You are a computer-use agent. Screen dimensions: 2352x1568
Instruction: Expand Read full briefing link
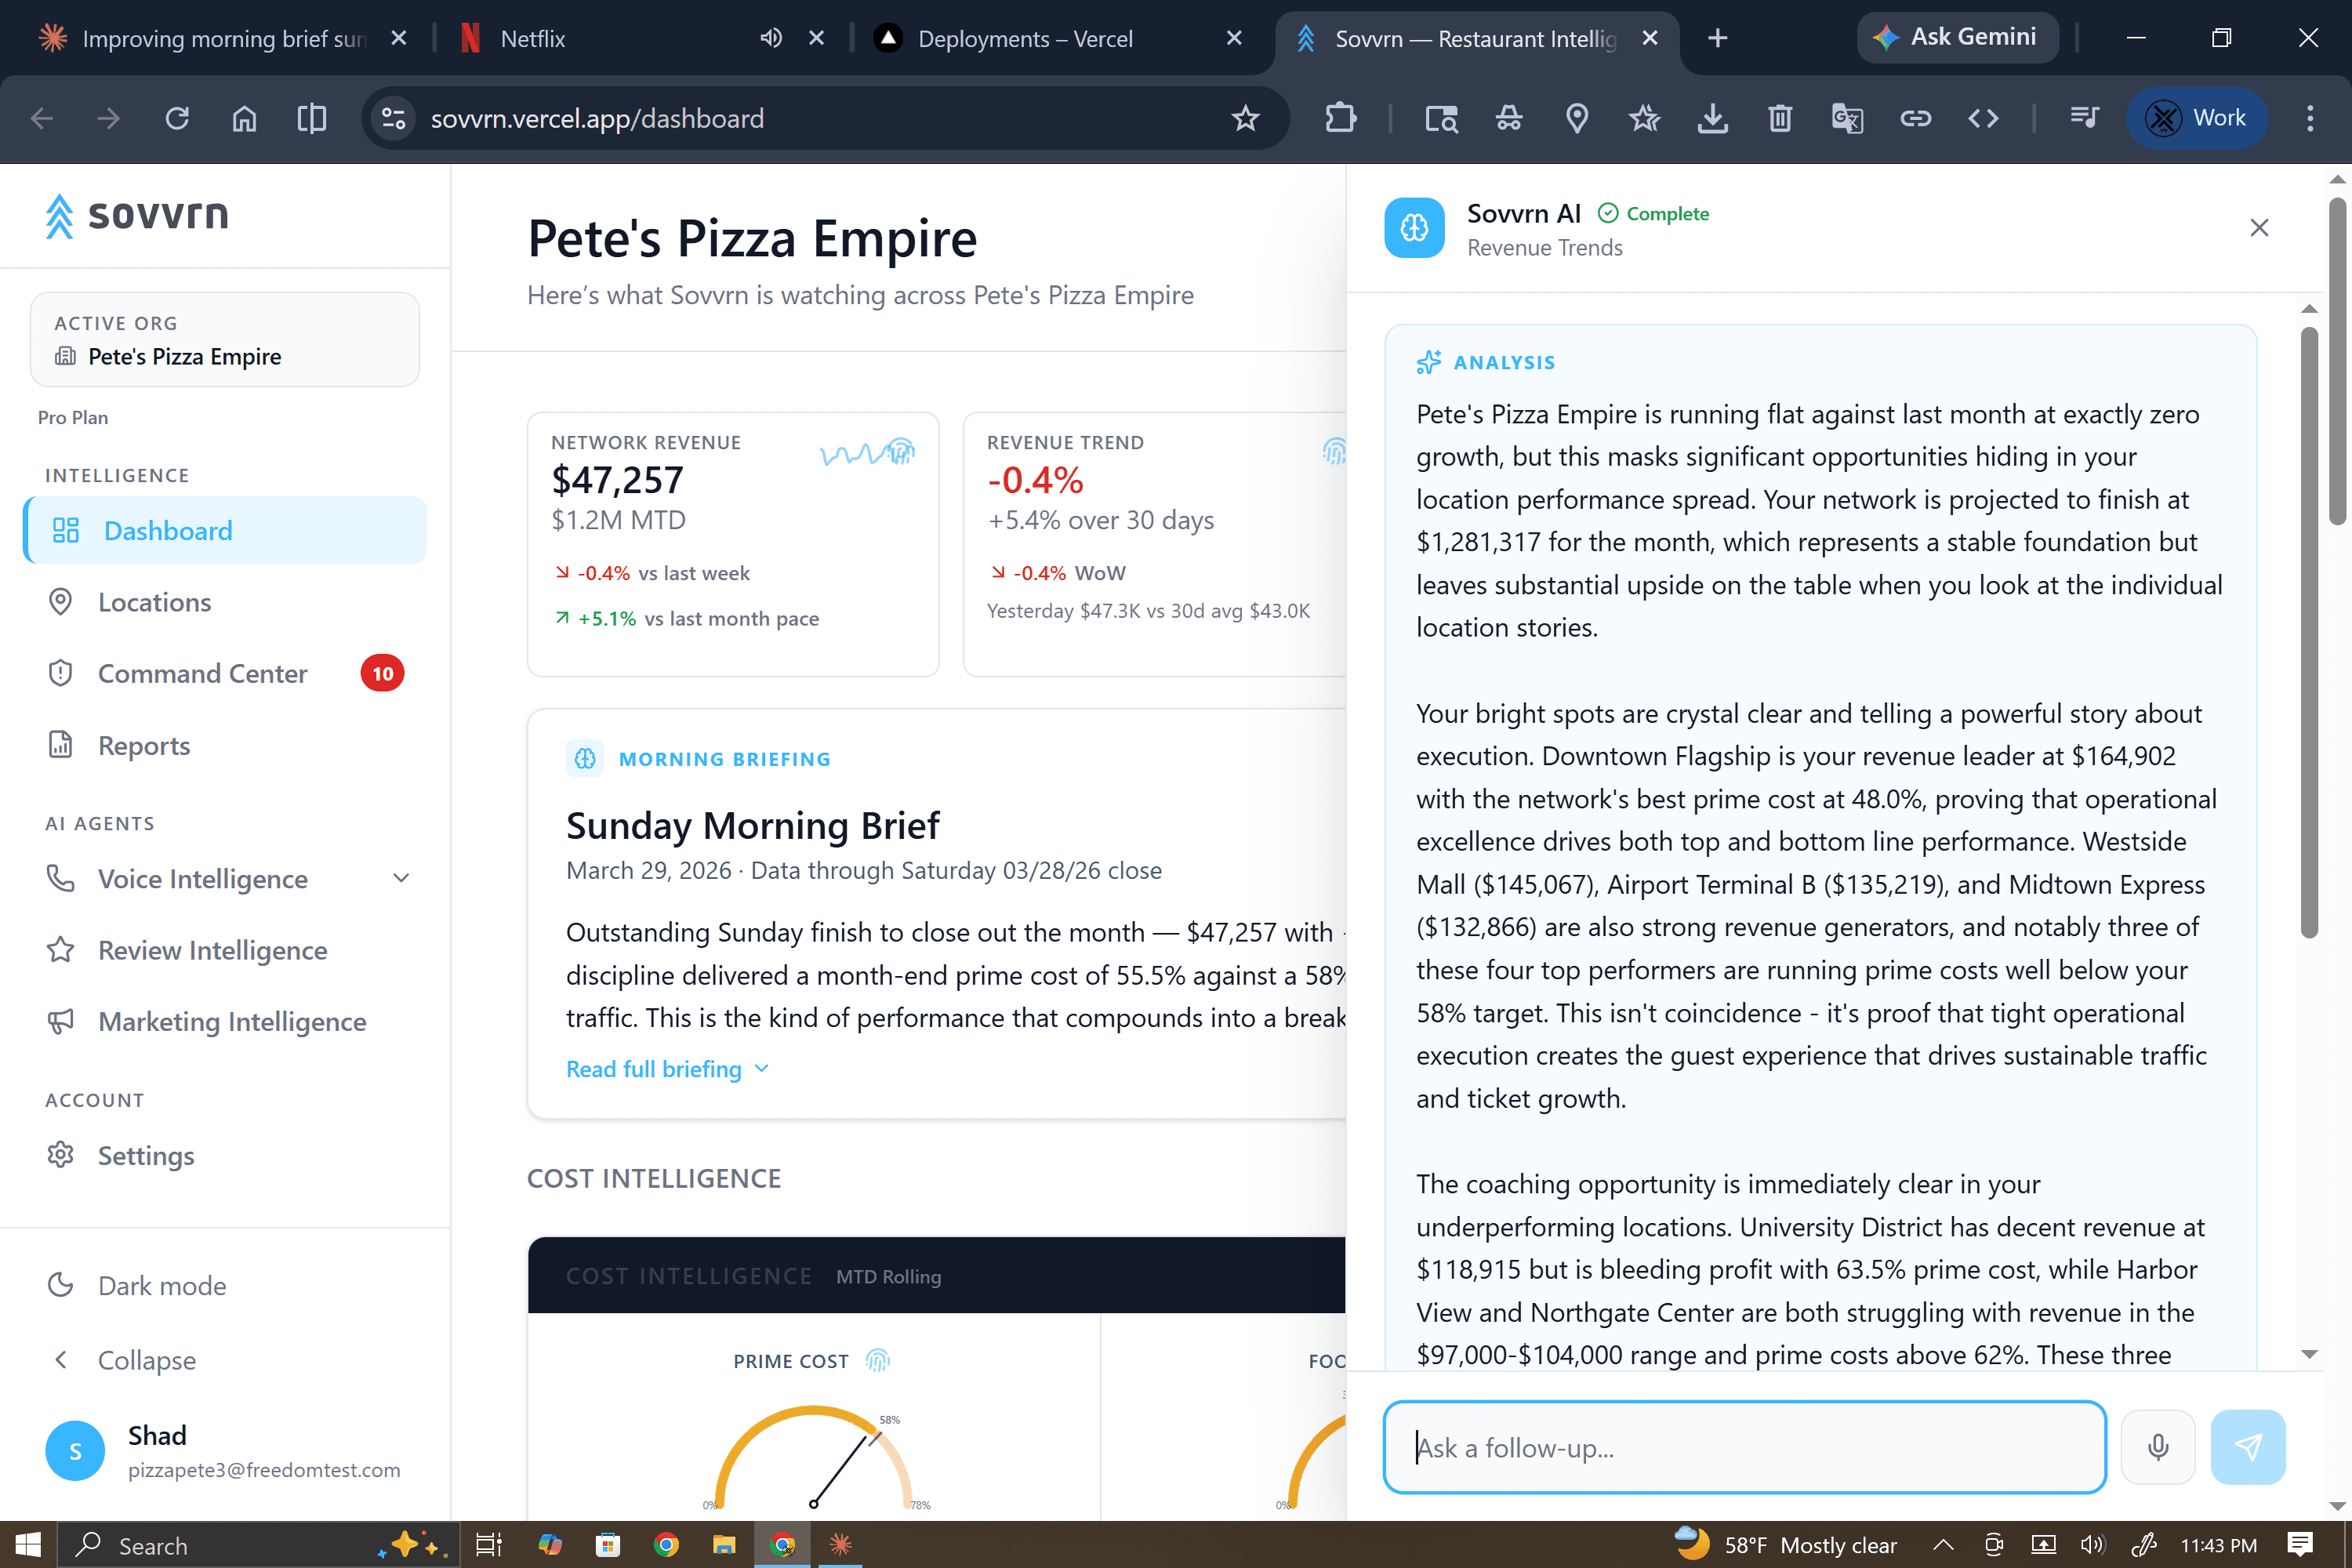point(667,1069)
